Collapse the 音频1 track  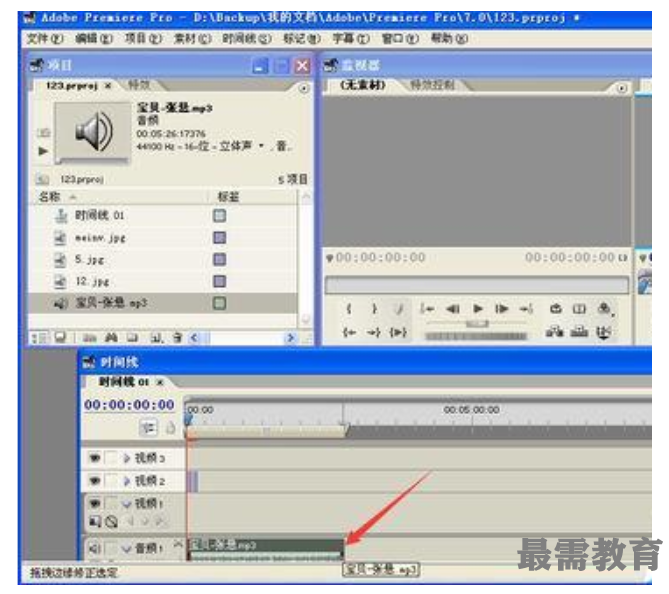click(127, 548)
